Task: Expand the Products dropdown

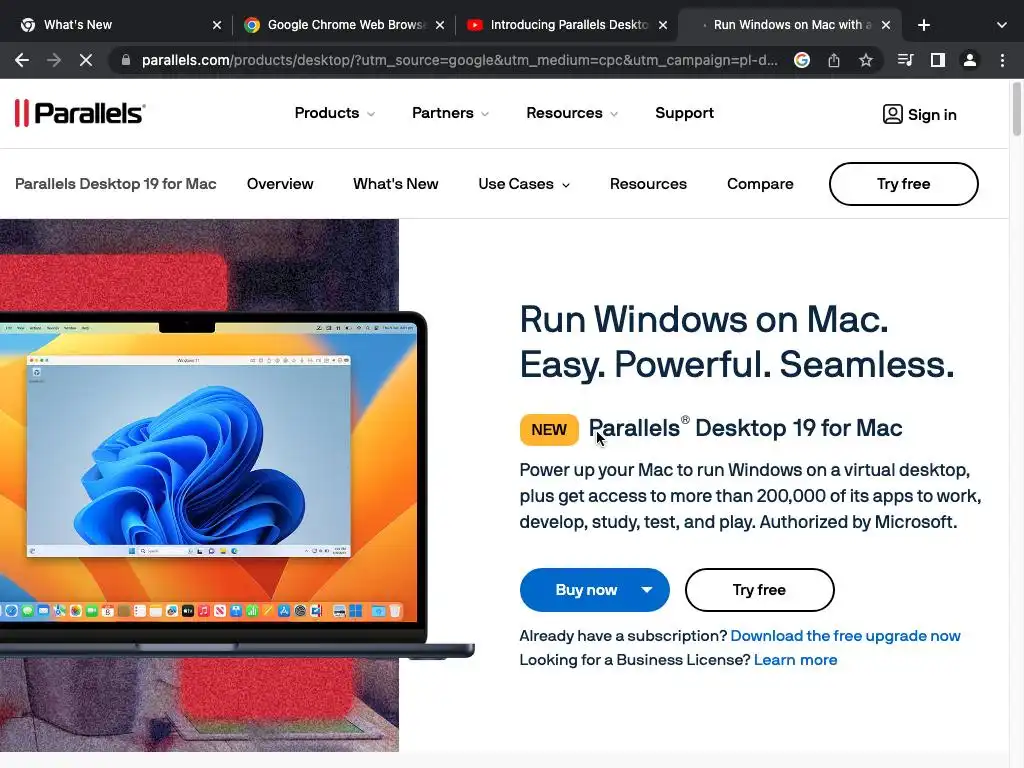Action: (x=334, y=113)
